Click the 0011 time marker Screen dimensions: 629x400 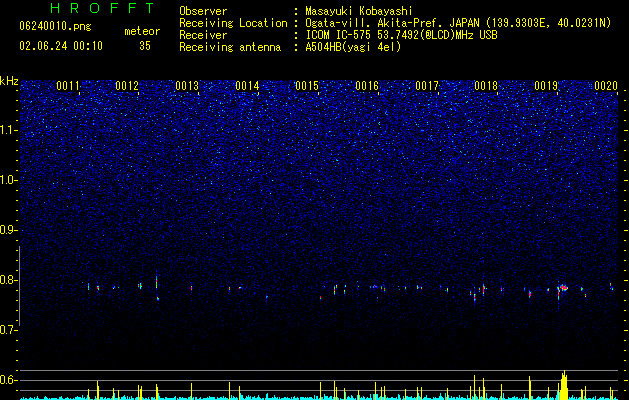pos(68,86)
